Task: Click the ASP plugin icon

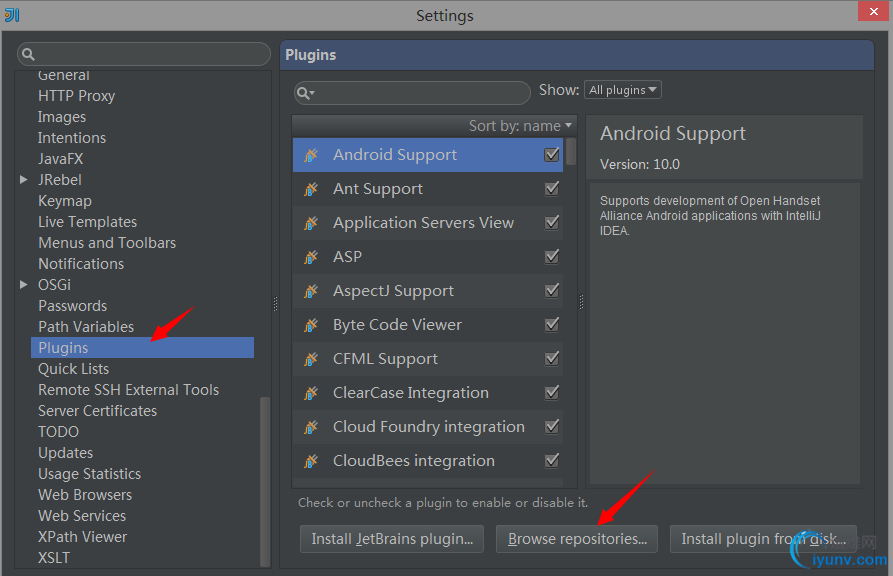Action: pyautogui.click(x=311, y=257)
